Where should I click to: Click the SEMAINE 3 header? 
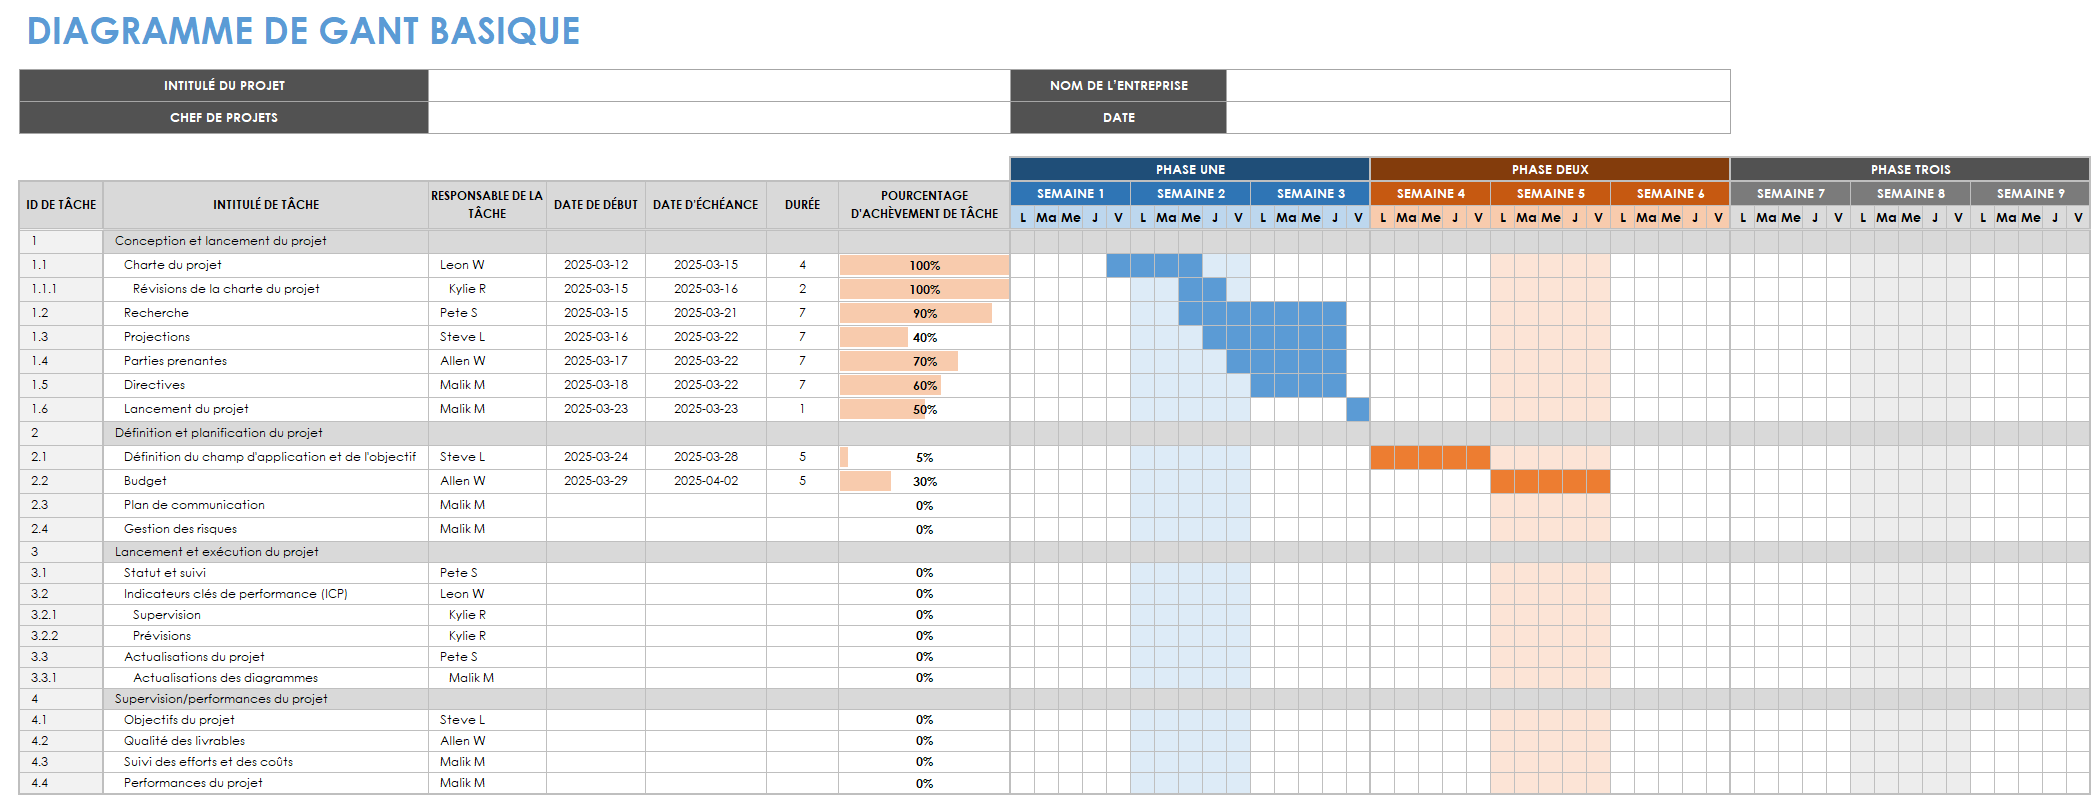pyautogui.click(x=1310, y=193)
